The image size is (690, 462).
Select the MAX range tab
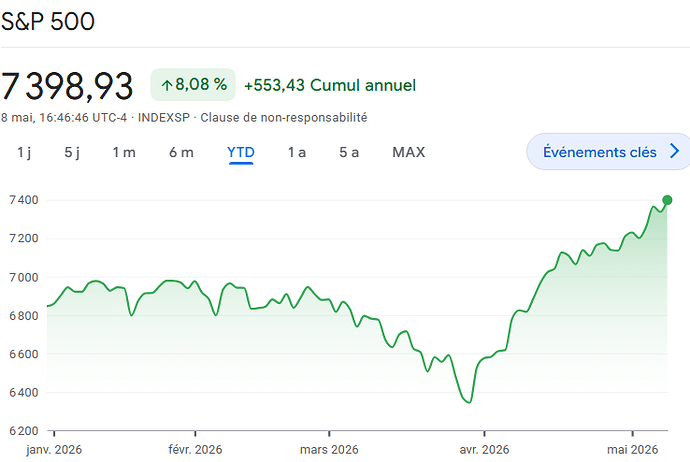pyautogui.click(x=409, y=153)
